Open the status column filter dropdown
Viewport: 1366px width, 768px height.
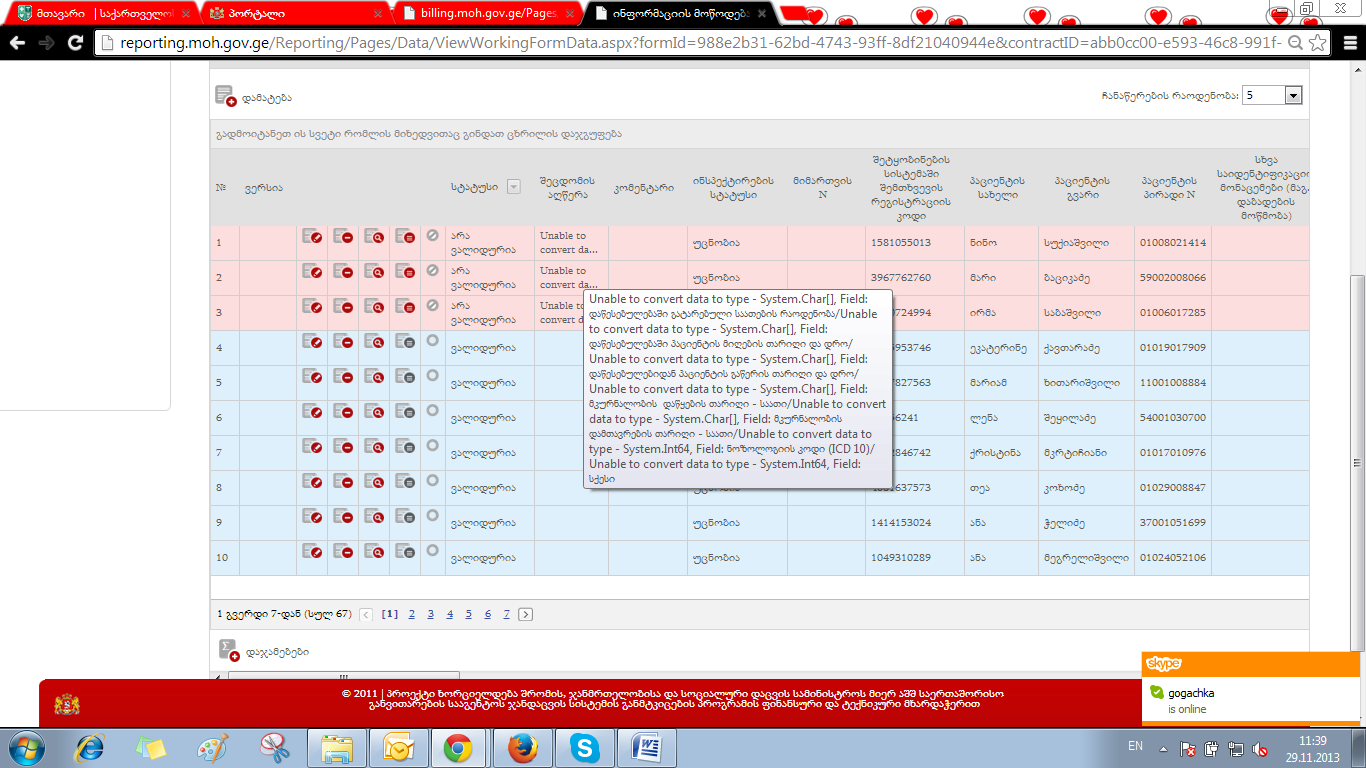click(514, 186)
